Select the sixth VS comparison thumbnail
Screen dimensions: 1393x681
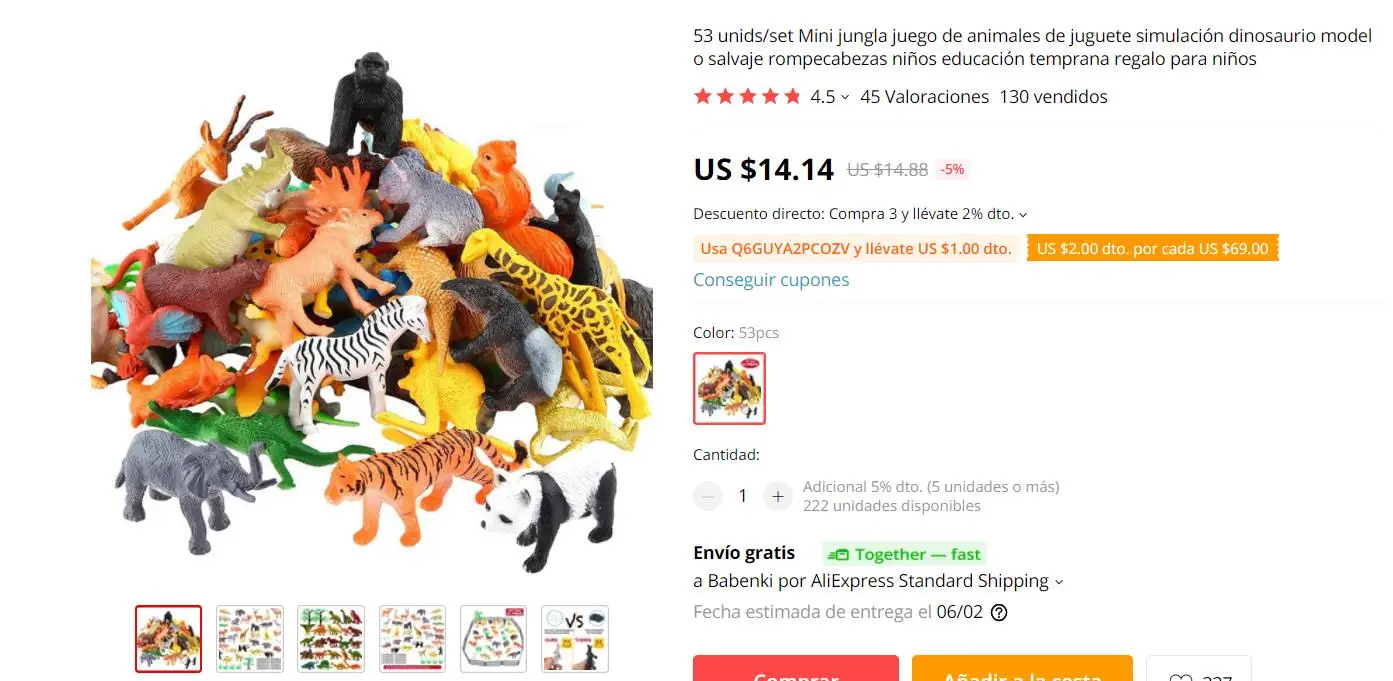574,639
